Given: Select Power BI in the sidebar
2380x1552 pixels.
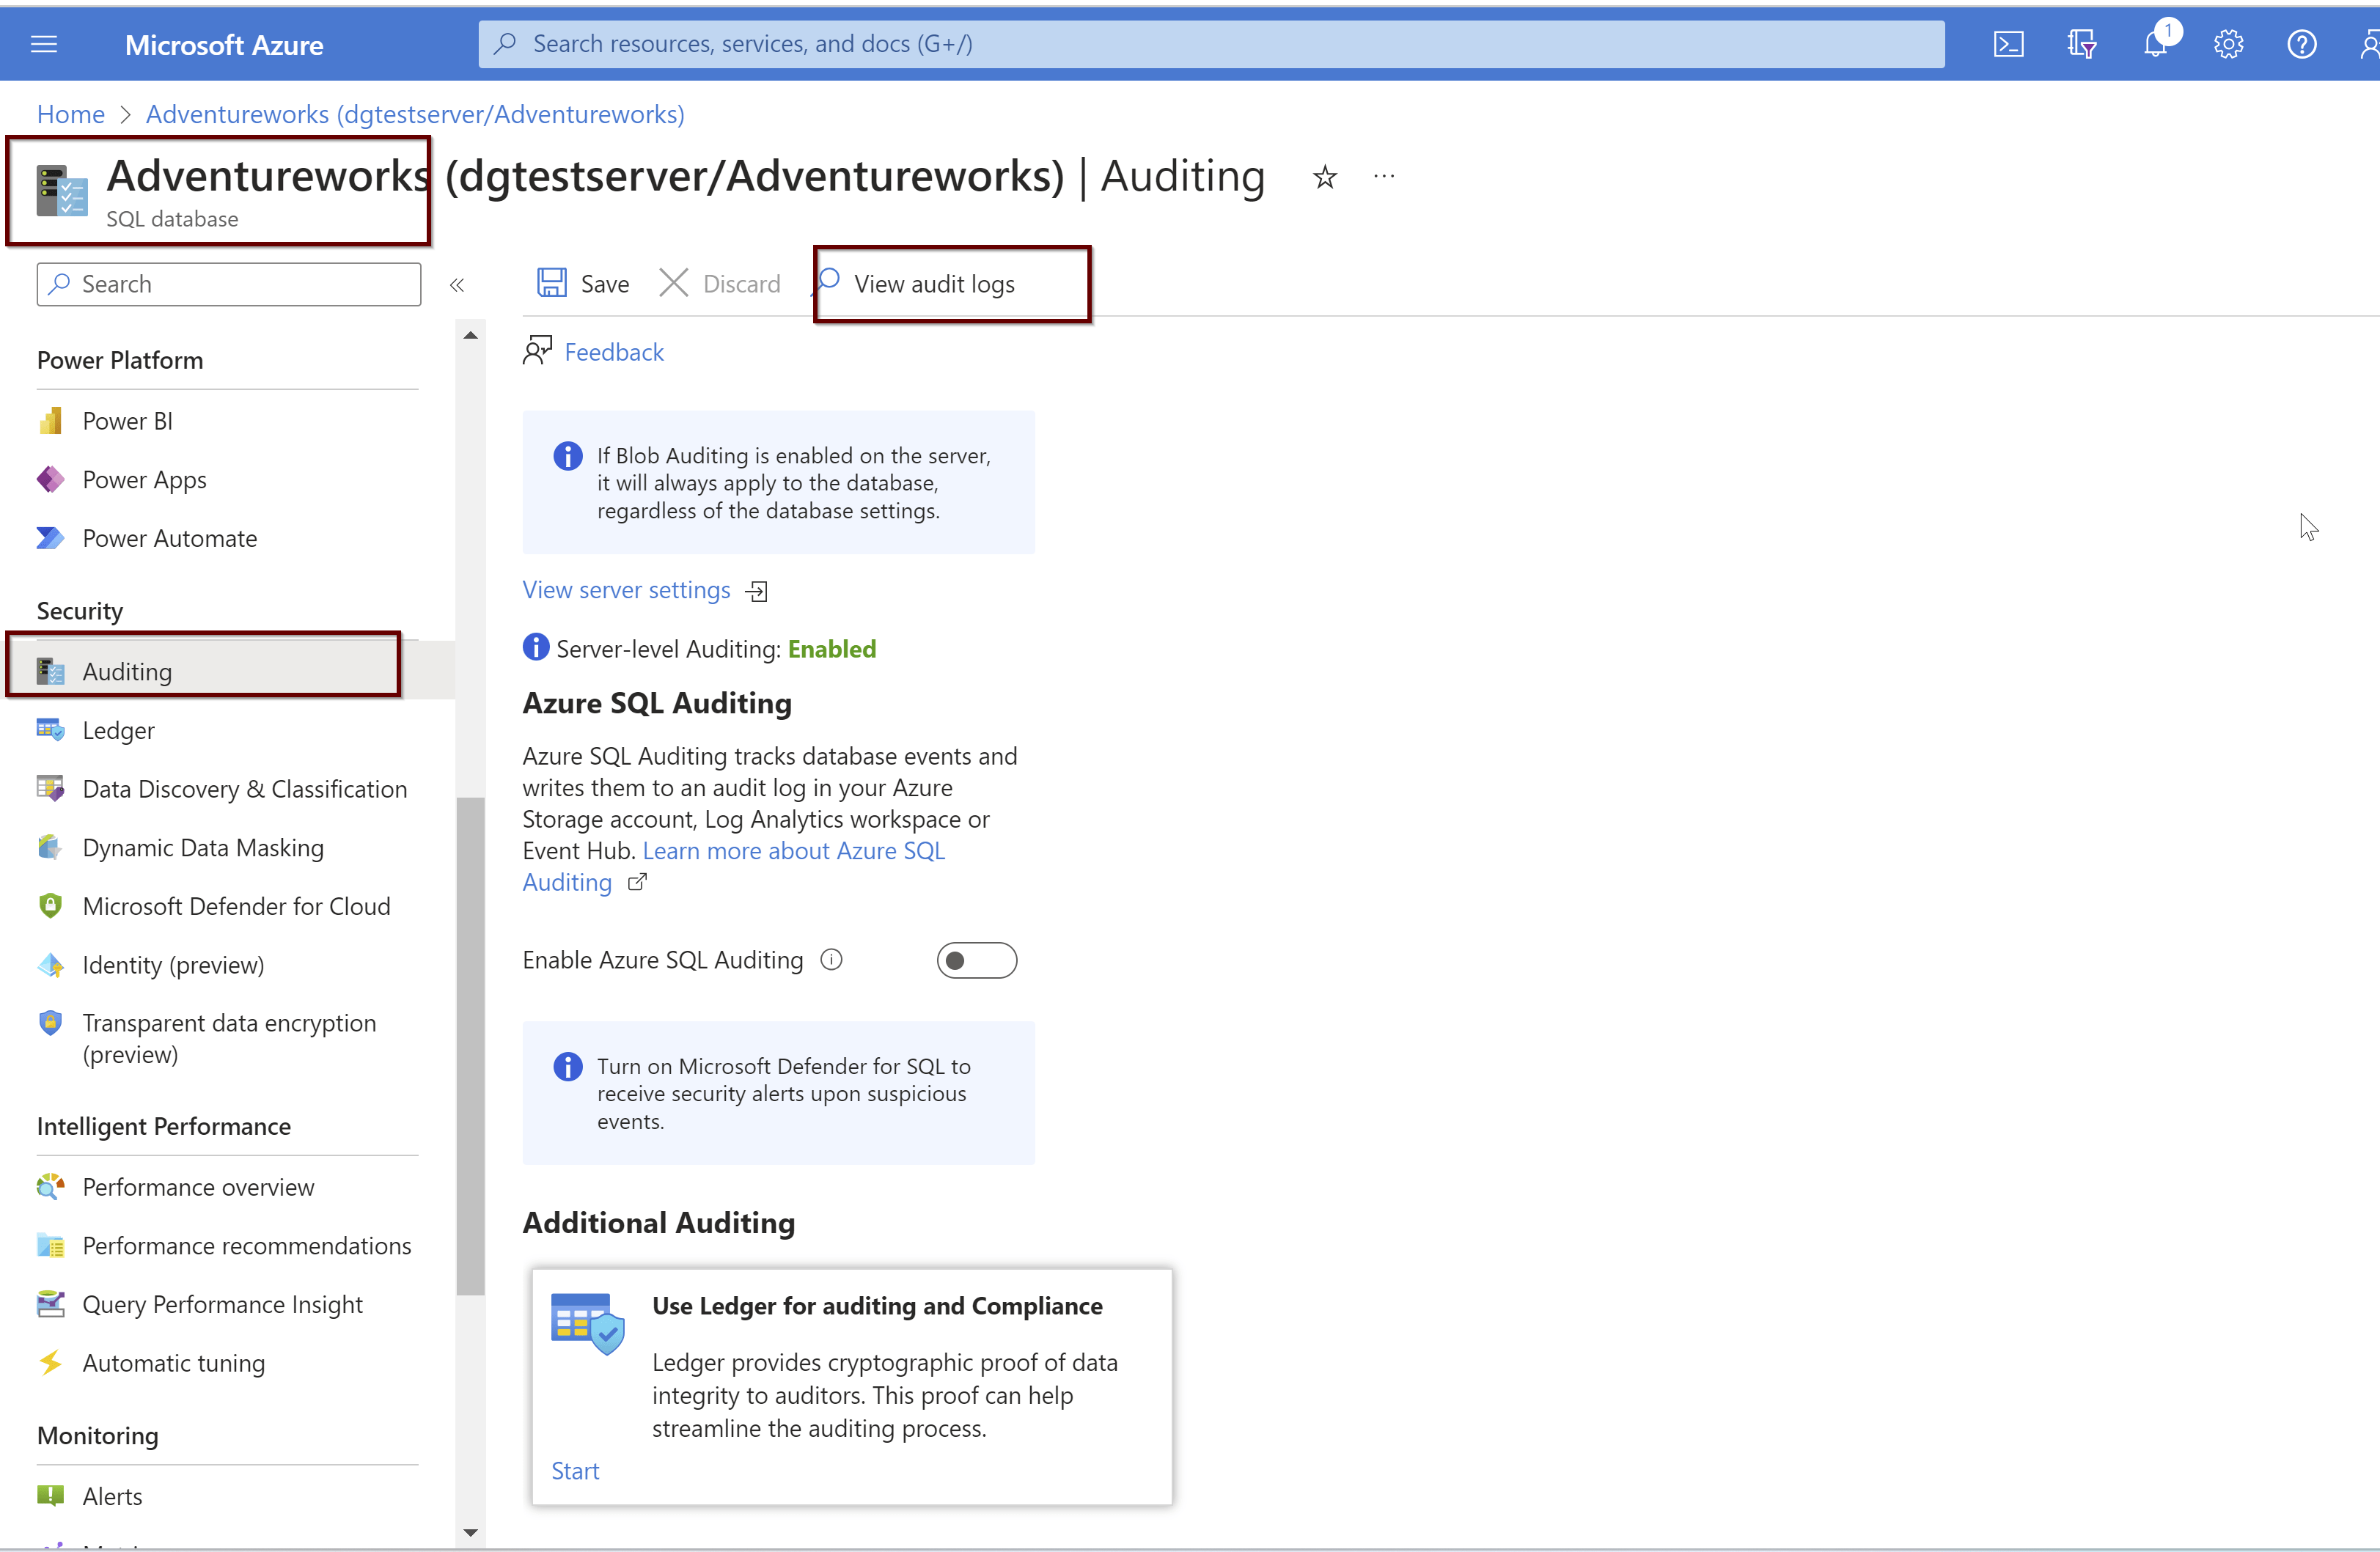Looking at the screenshot, I should click(x=127, y=420).
